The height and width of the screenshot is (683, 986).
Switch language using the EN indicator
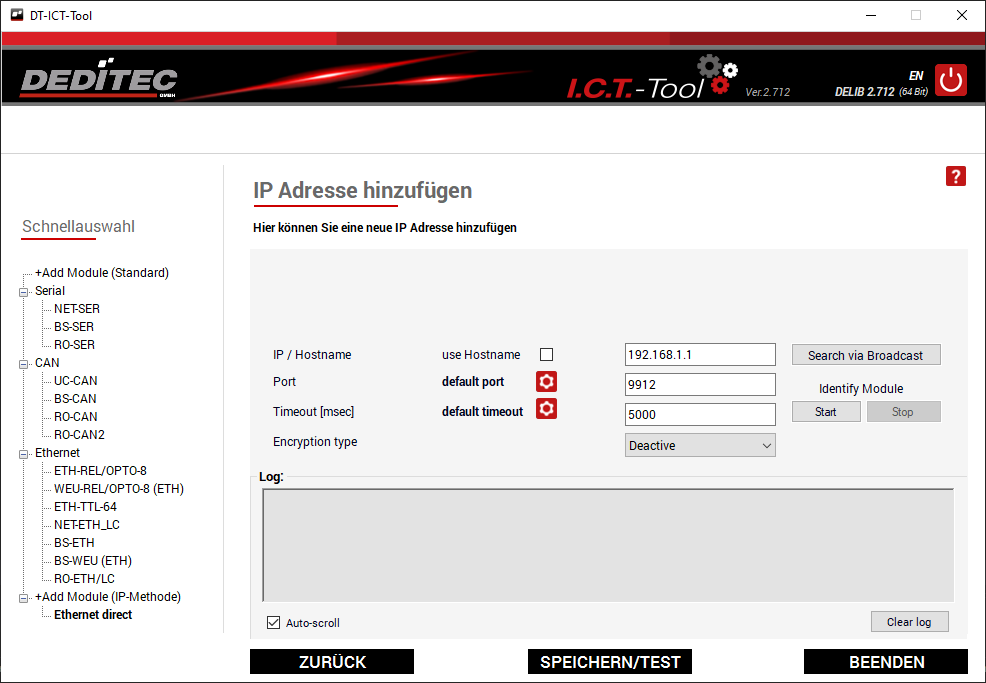click(x=915, y=76)
